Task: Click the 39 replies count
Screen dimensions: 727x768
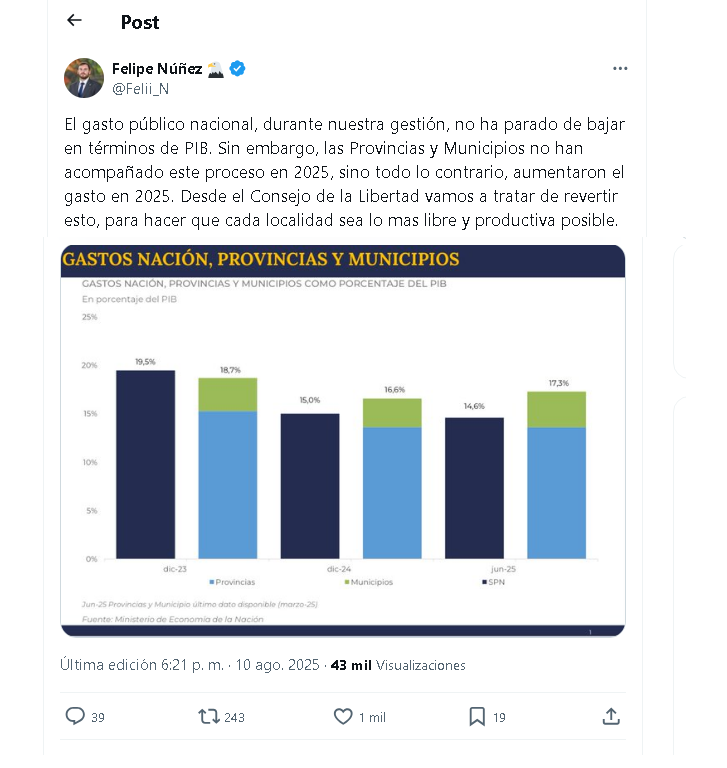Action: click(x=98, y=717)
